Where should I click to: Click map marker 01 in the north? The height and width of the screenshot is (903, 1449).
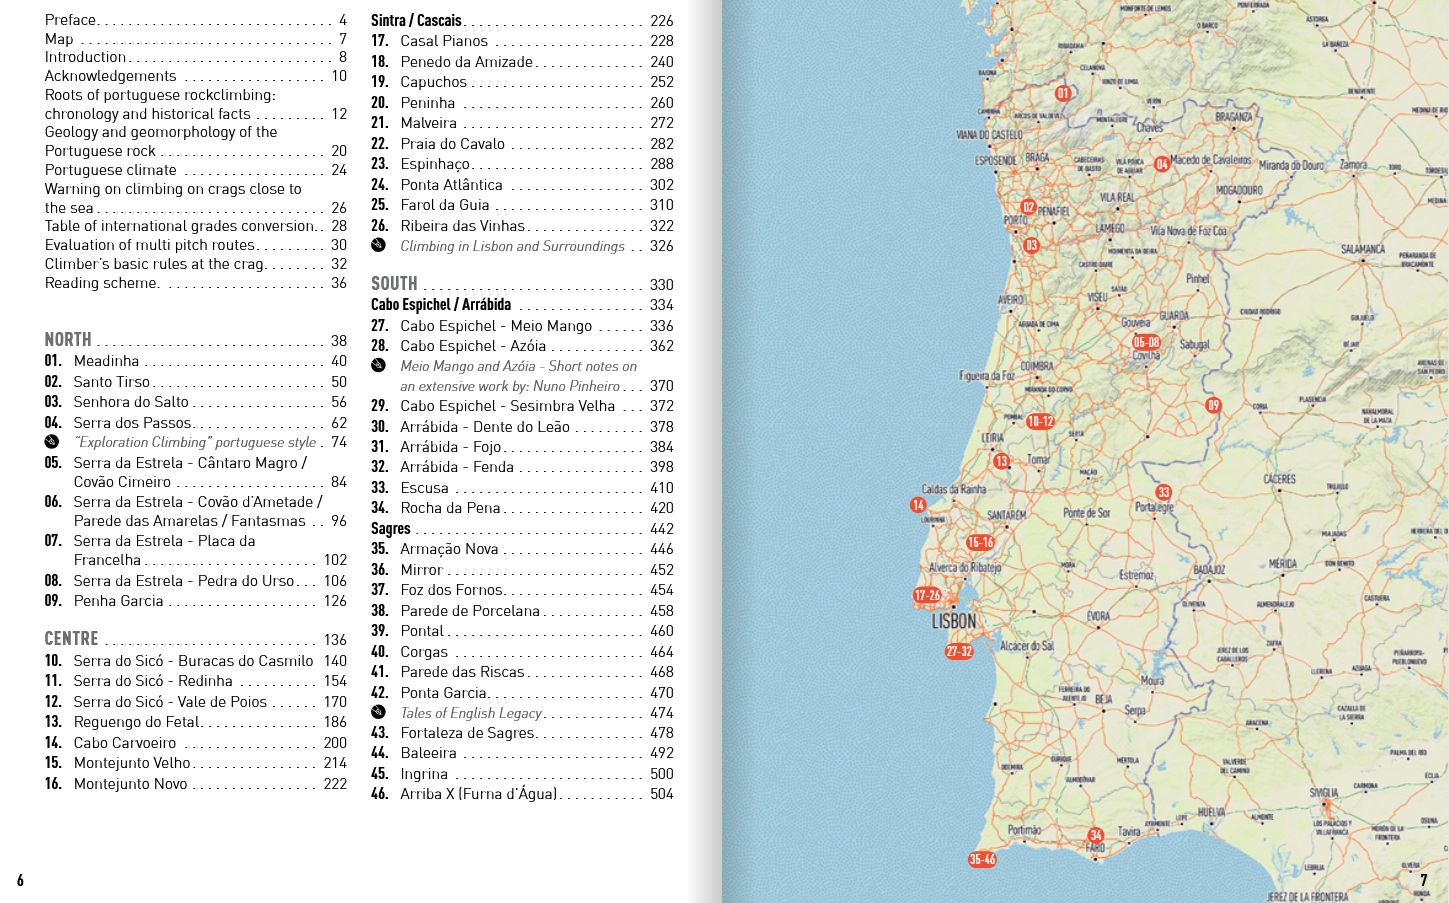(x=1063, y=93)
